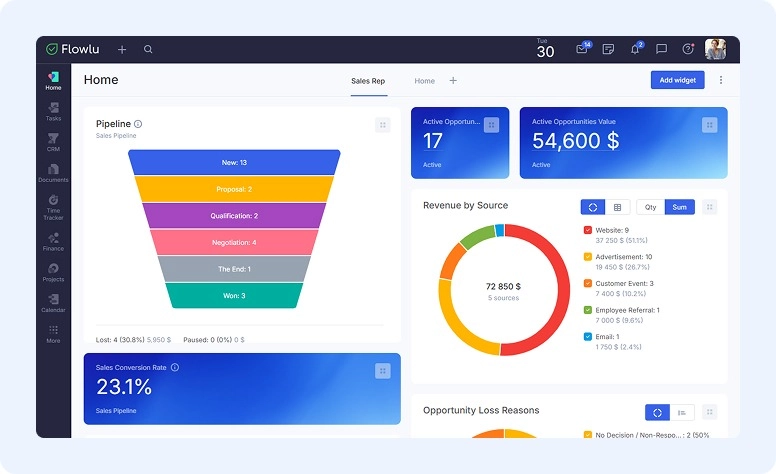
Task: Open CRM in the sidebar
Action: [x=53, y=142]
